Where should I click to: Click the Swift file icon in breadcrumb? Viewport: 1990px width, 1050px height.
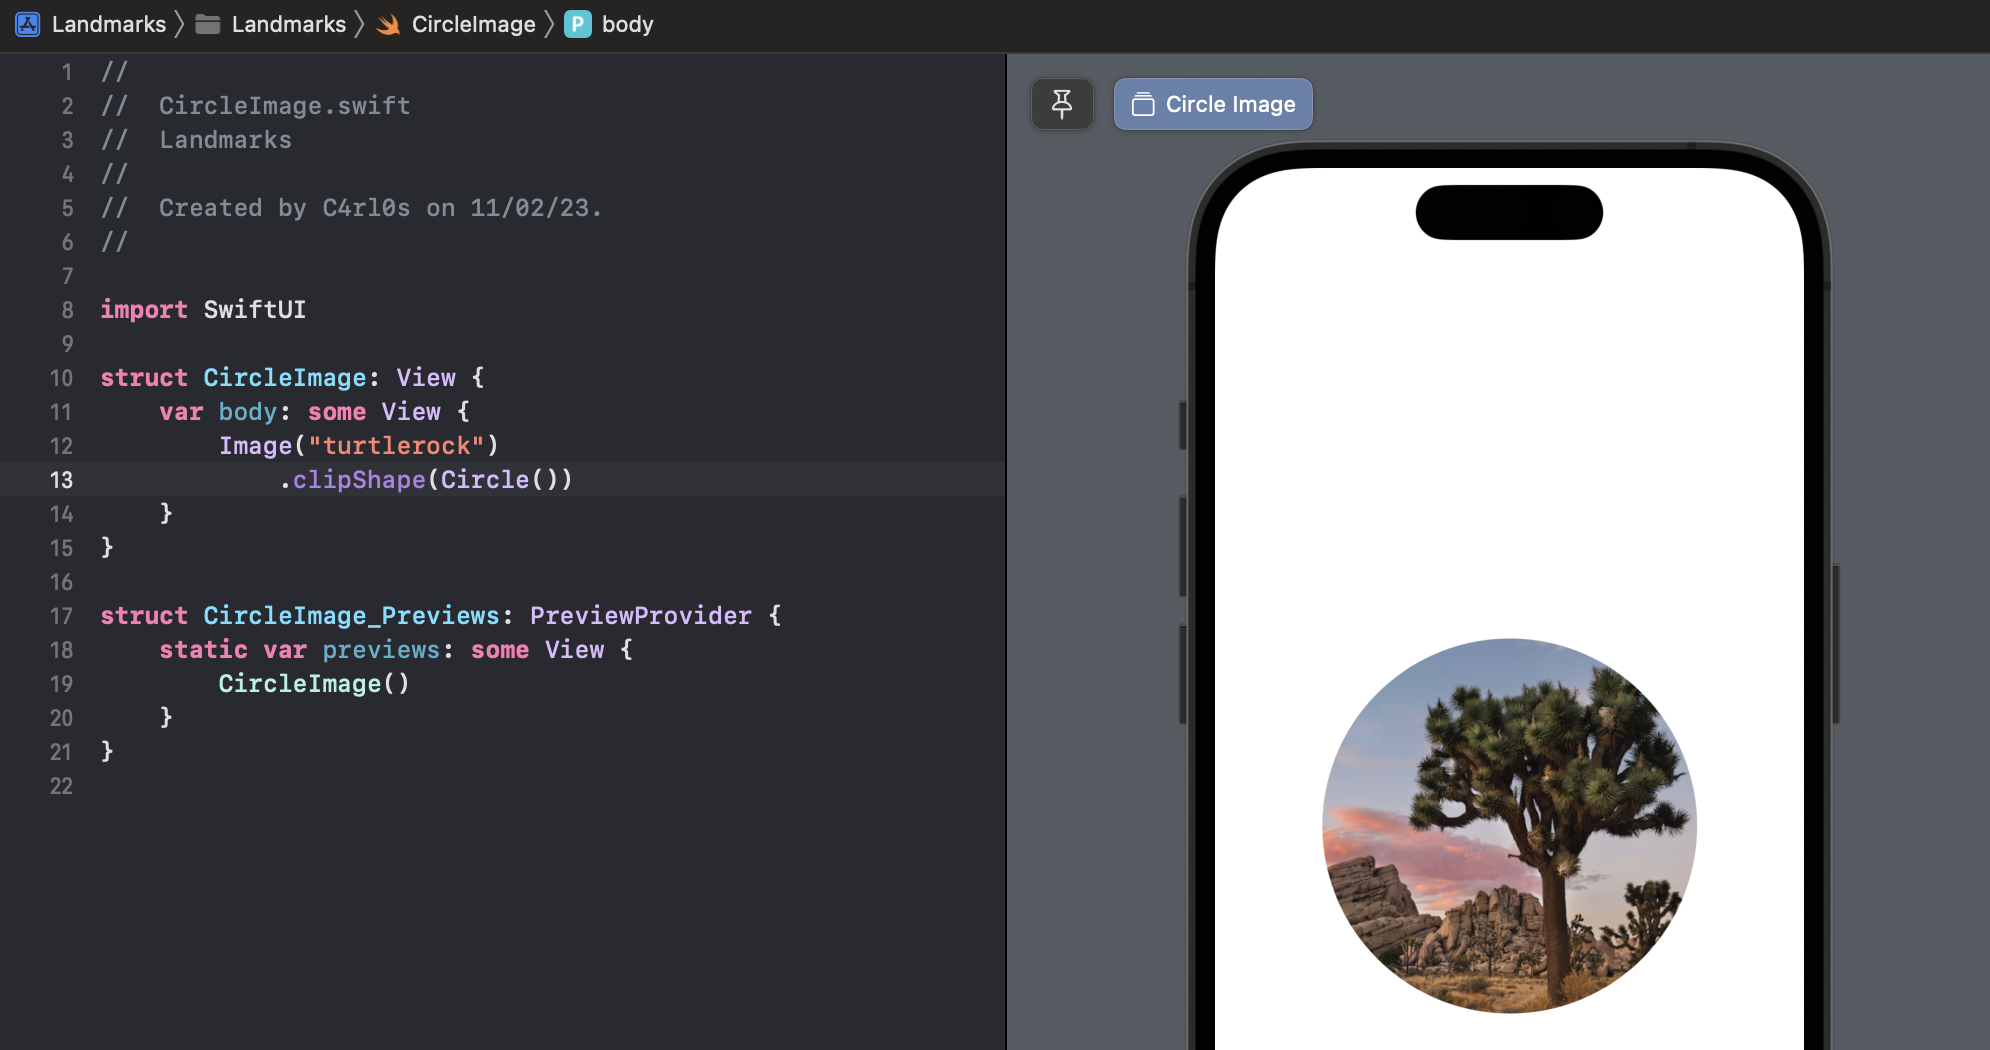coord(388,24)
